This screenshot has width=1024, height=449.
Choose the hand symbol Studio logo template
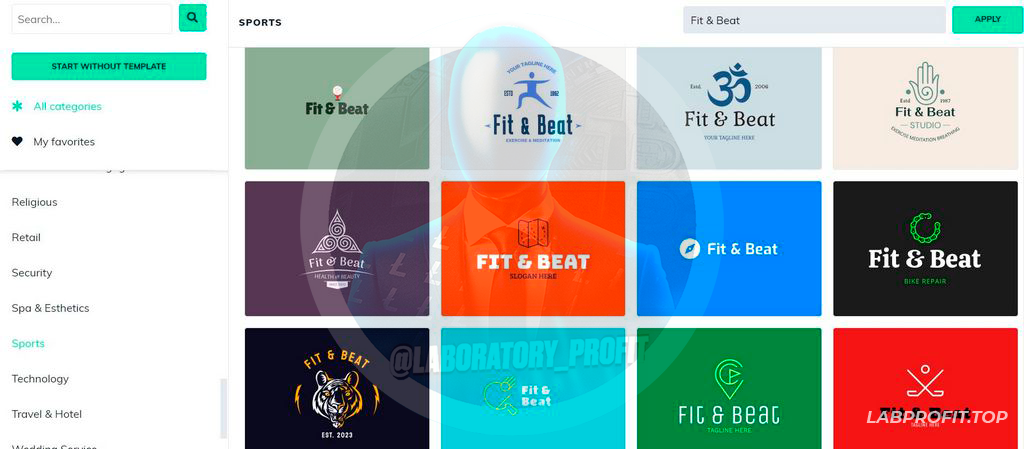(925, 108)
